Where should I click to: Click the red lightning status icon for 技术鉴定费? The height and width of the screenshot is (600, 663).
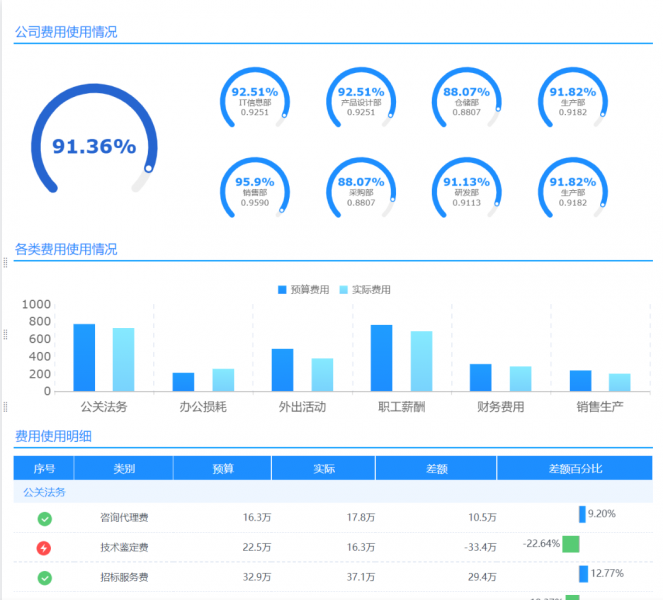tap(44, 548)
